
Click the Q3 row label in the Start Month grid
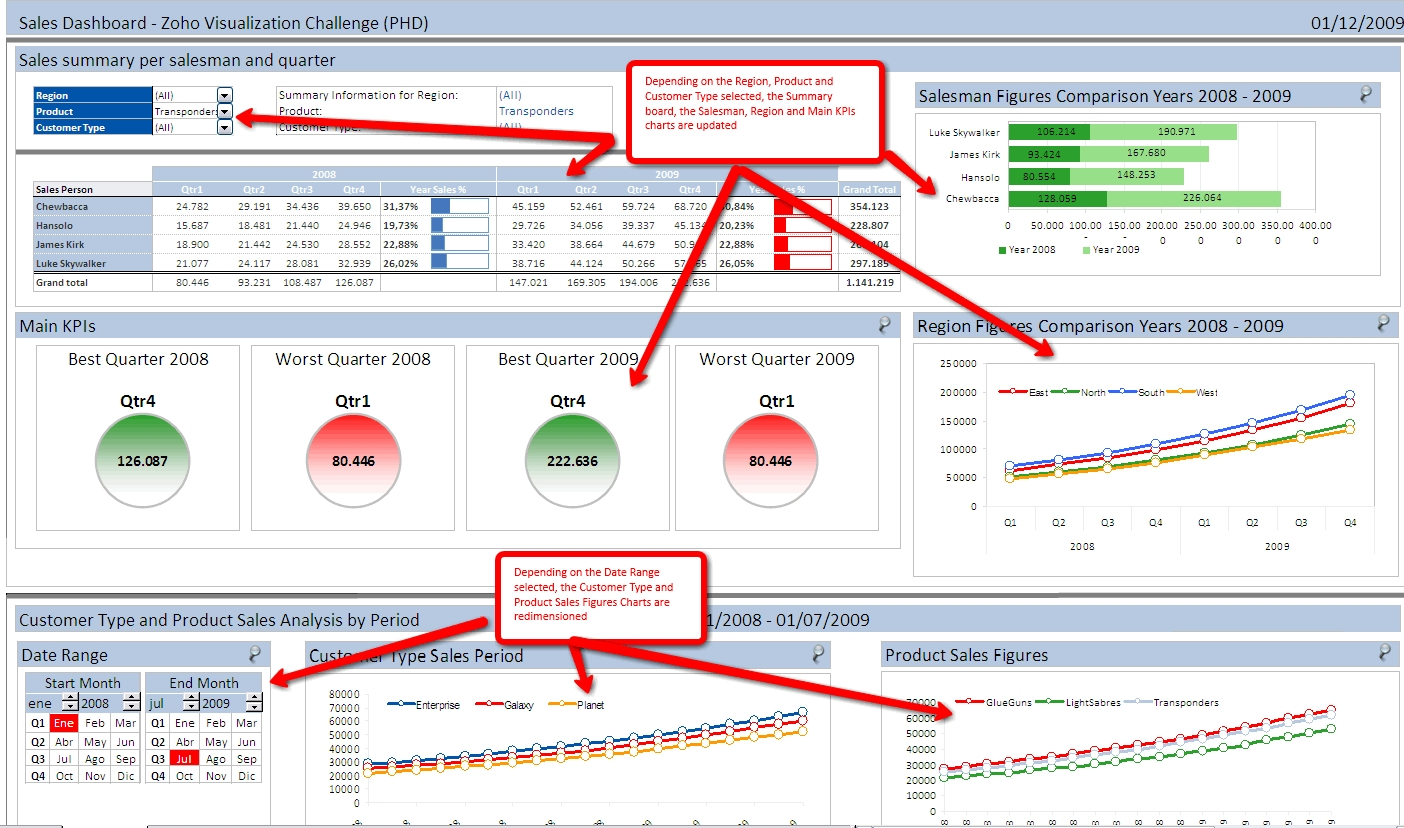coord(37,758)
